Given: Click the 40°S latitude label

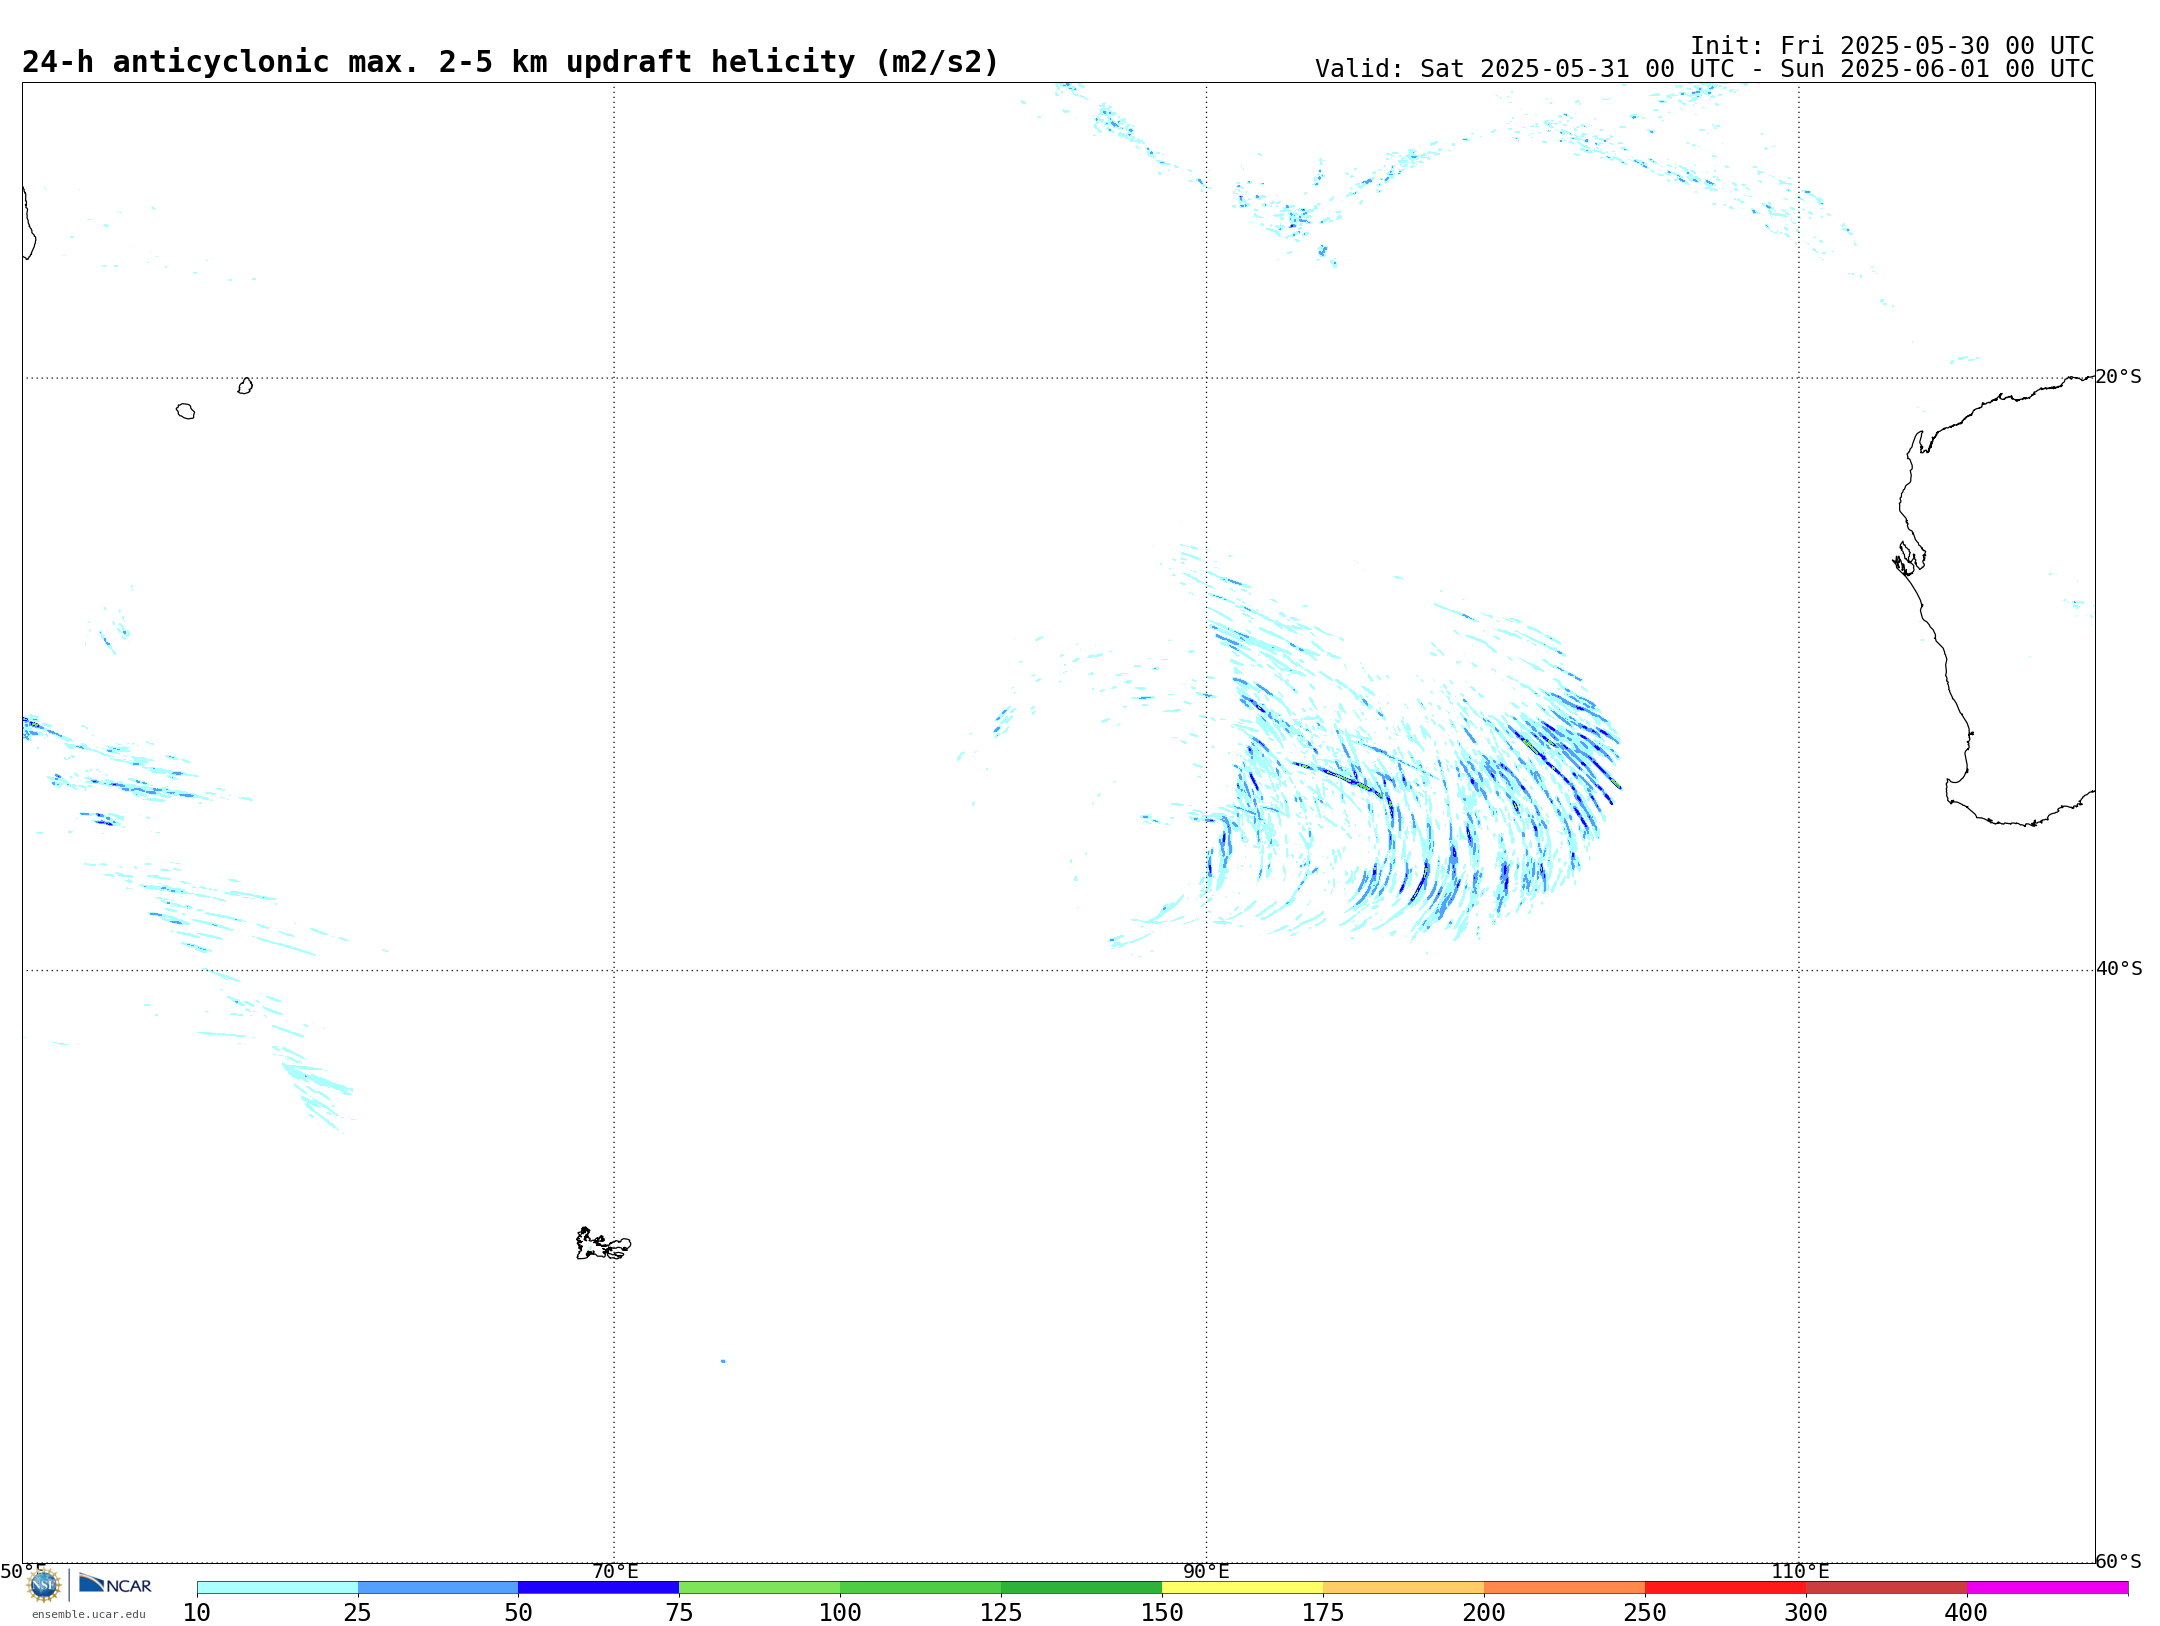Looking at the screenshot, I should [2119, 969].
